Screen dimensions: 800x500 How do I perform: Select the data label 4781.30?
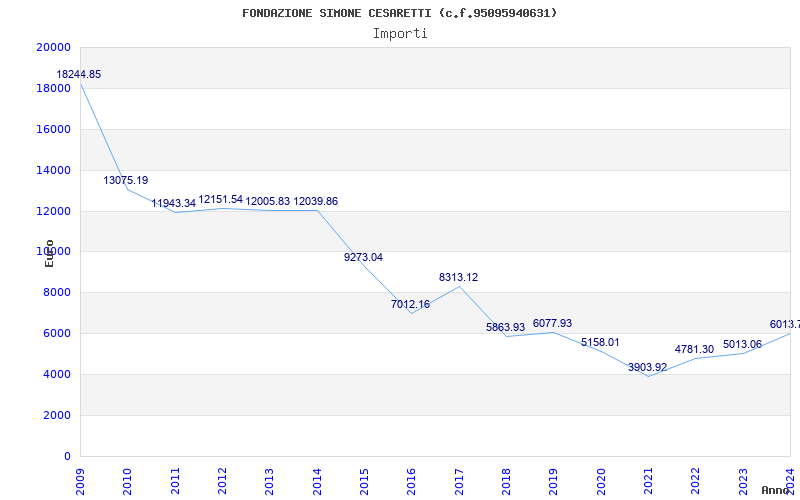(694, 349)
